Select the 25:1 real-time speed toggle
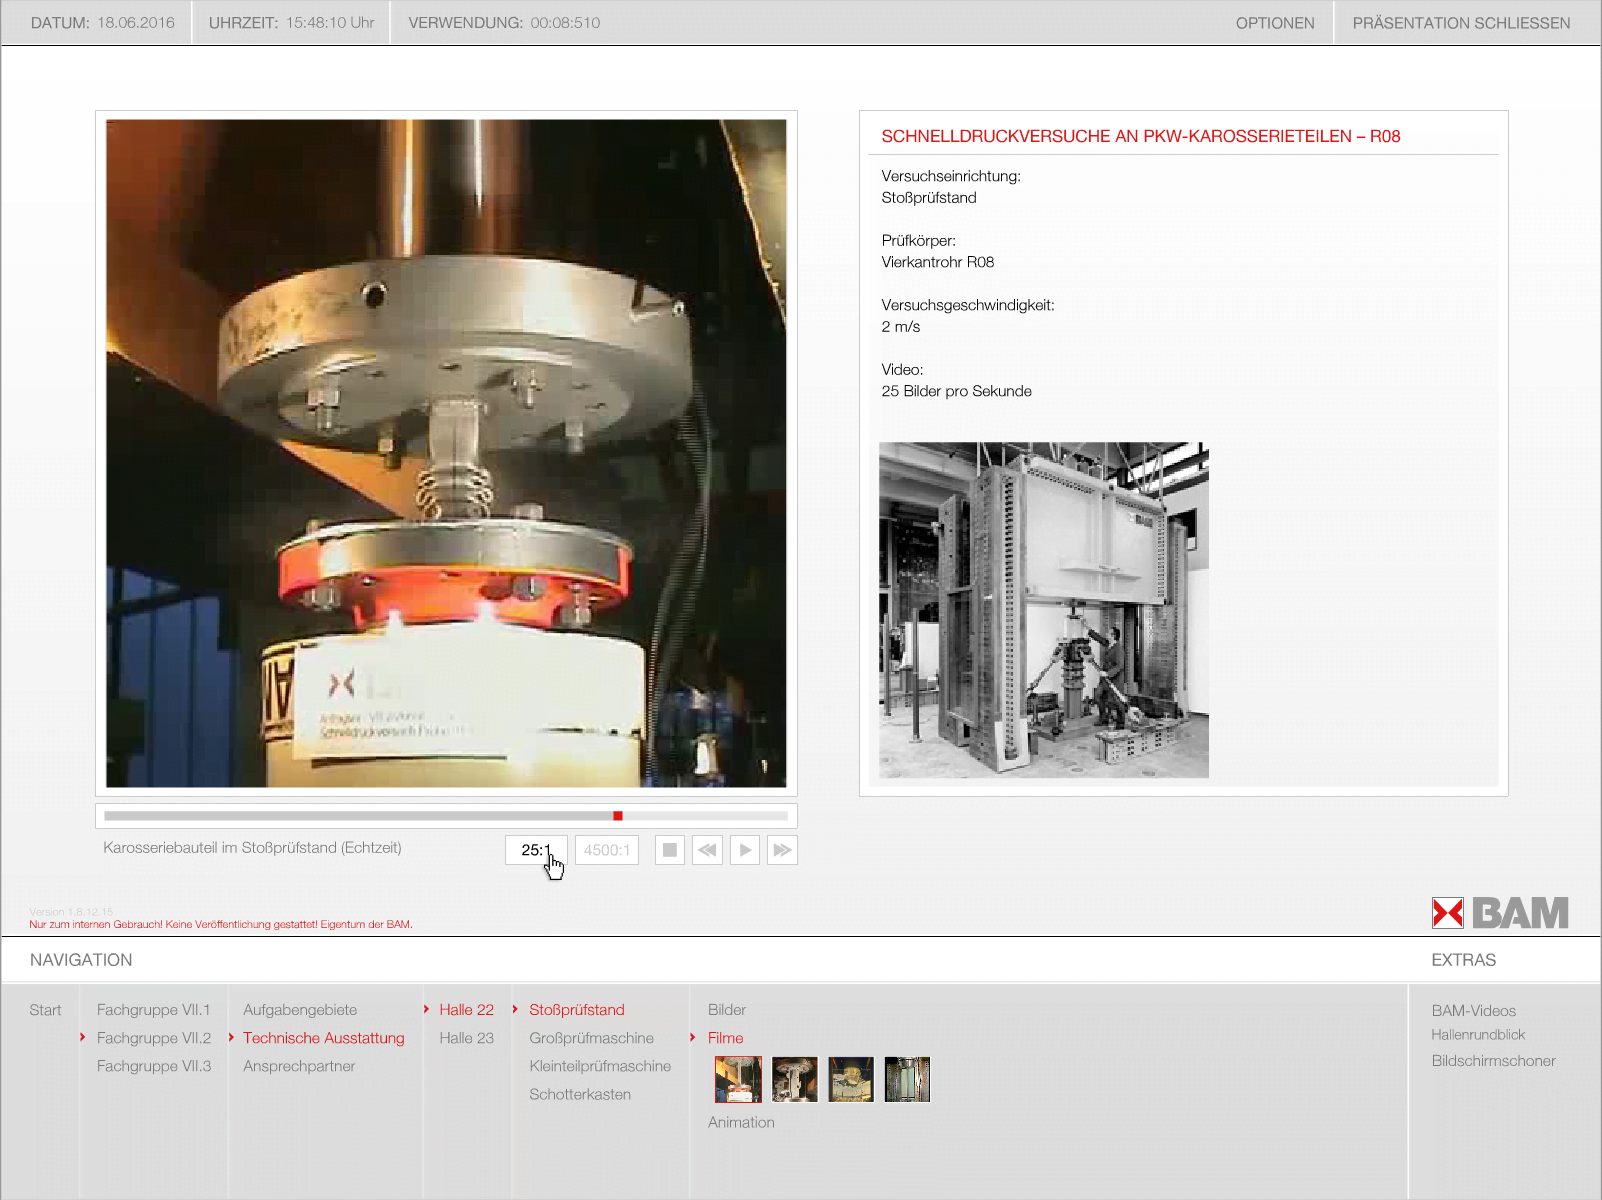 536,850
